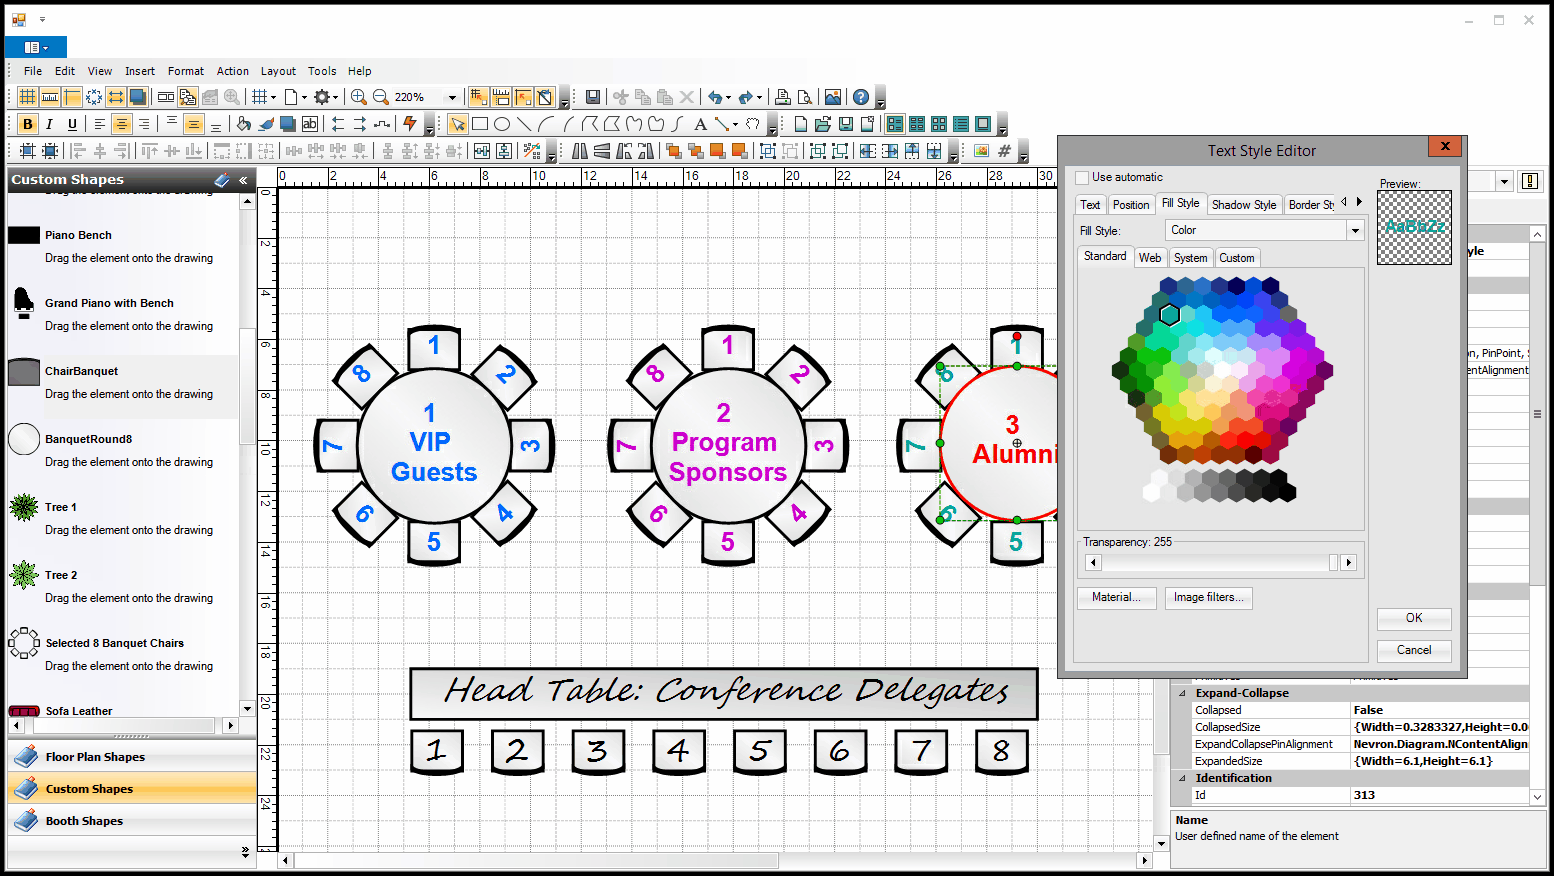Collapse the Identification property group
The height and width of the screenshot is (876, 1554).
[x=1182, y=778]
